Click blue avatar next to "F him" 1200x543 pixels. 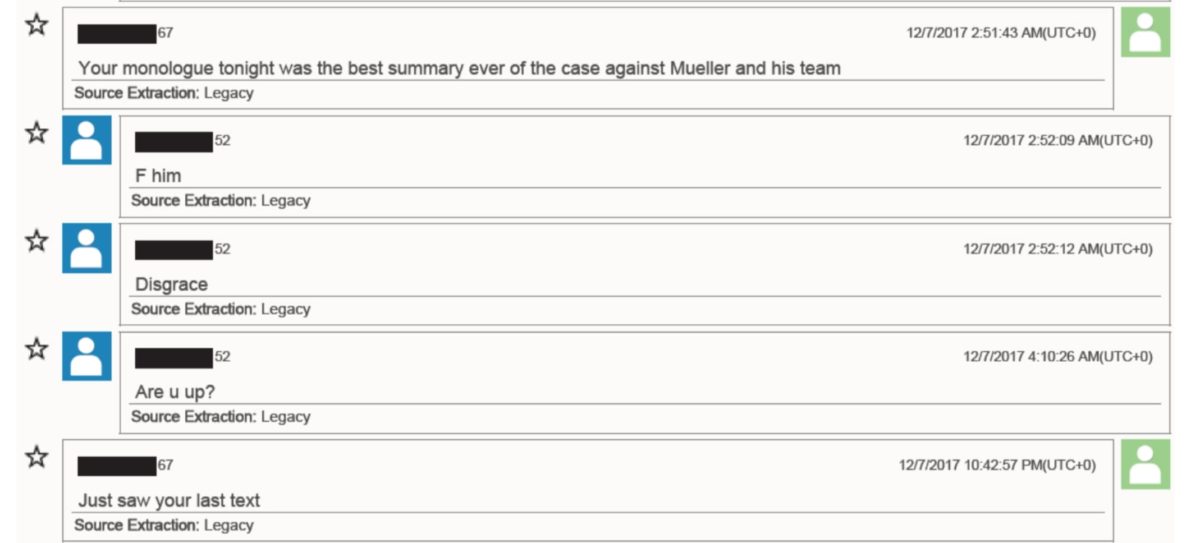(87, 140)
